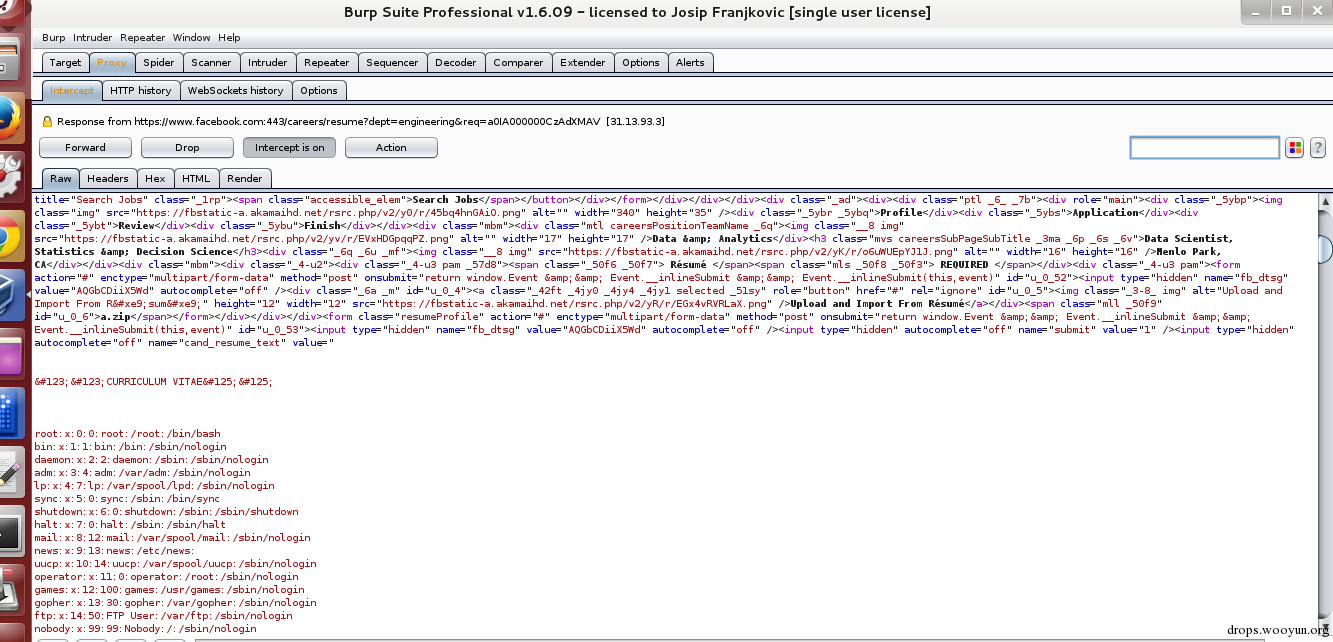Viewport: 1333px width, 642px height.
Task: Switch to the Target tab
Action: [66, 62]
